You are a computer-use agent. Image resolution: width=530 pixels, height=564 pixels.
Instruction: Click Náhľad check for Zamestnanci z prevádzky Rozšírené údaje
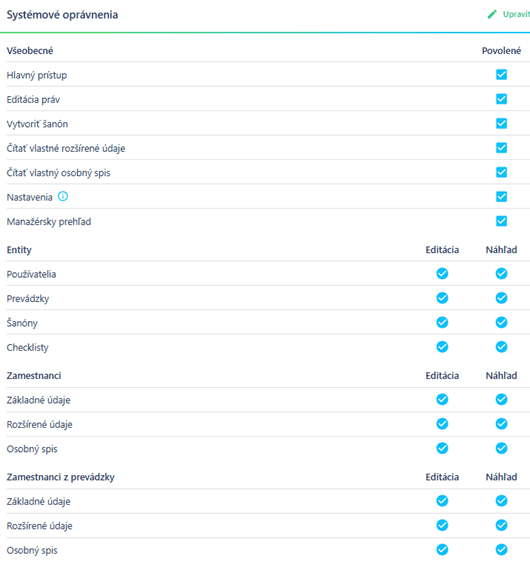[501, 526]
